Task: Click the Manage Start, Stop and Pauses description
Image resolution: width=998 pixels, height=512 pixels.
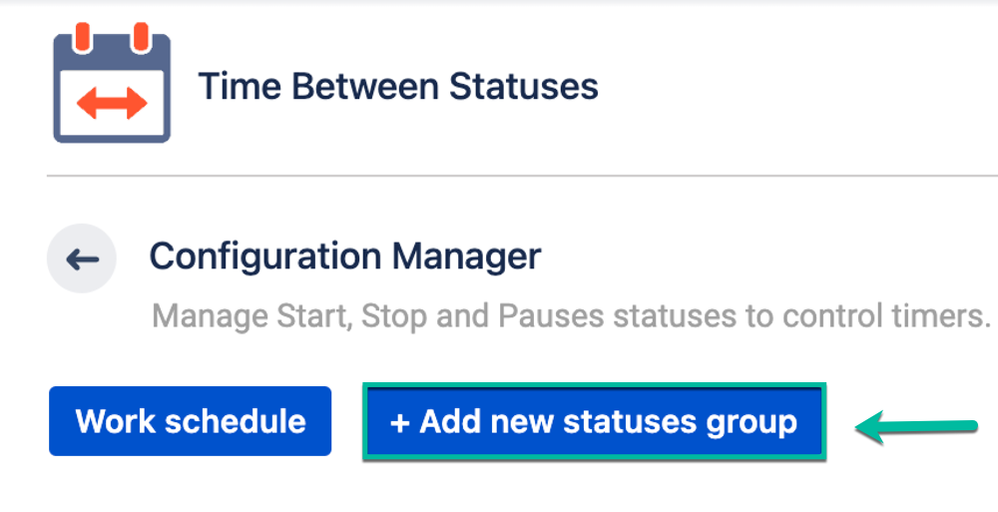Action: (570, 317)
